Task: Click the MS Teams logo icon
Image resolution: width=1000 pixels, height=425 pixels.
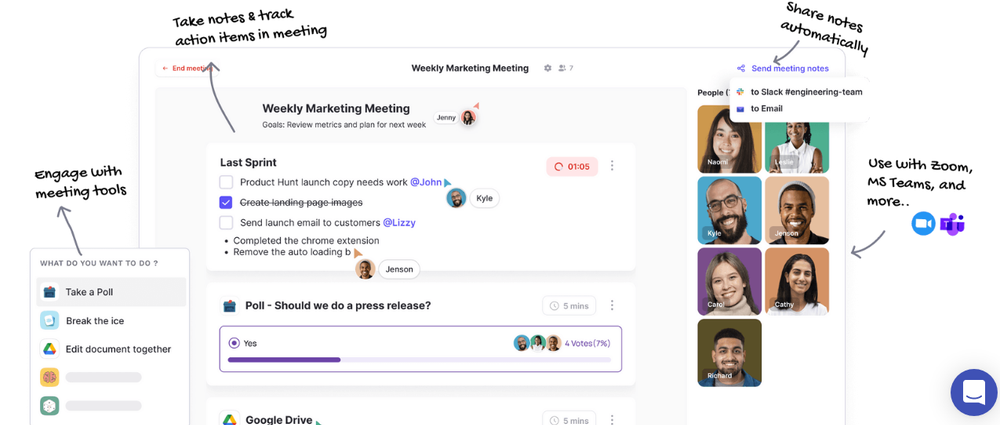Action: click(952, 224)
